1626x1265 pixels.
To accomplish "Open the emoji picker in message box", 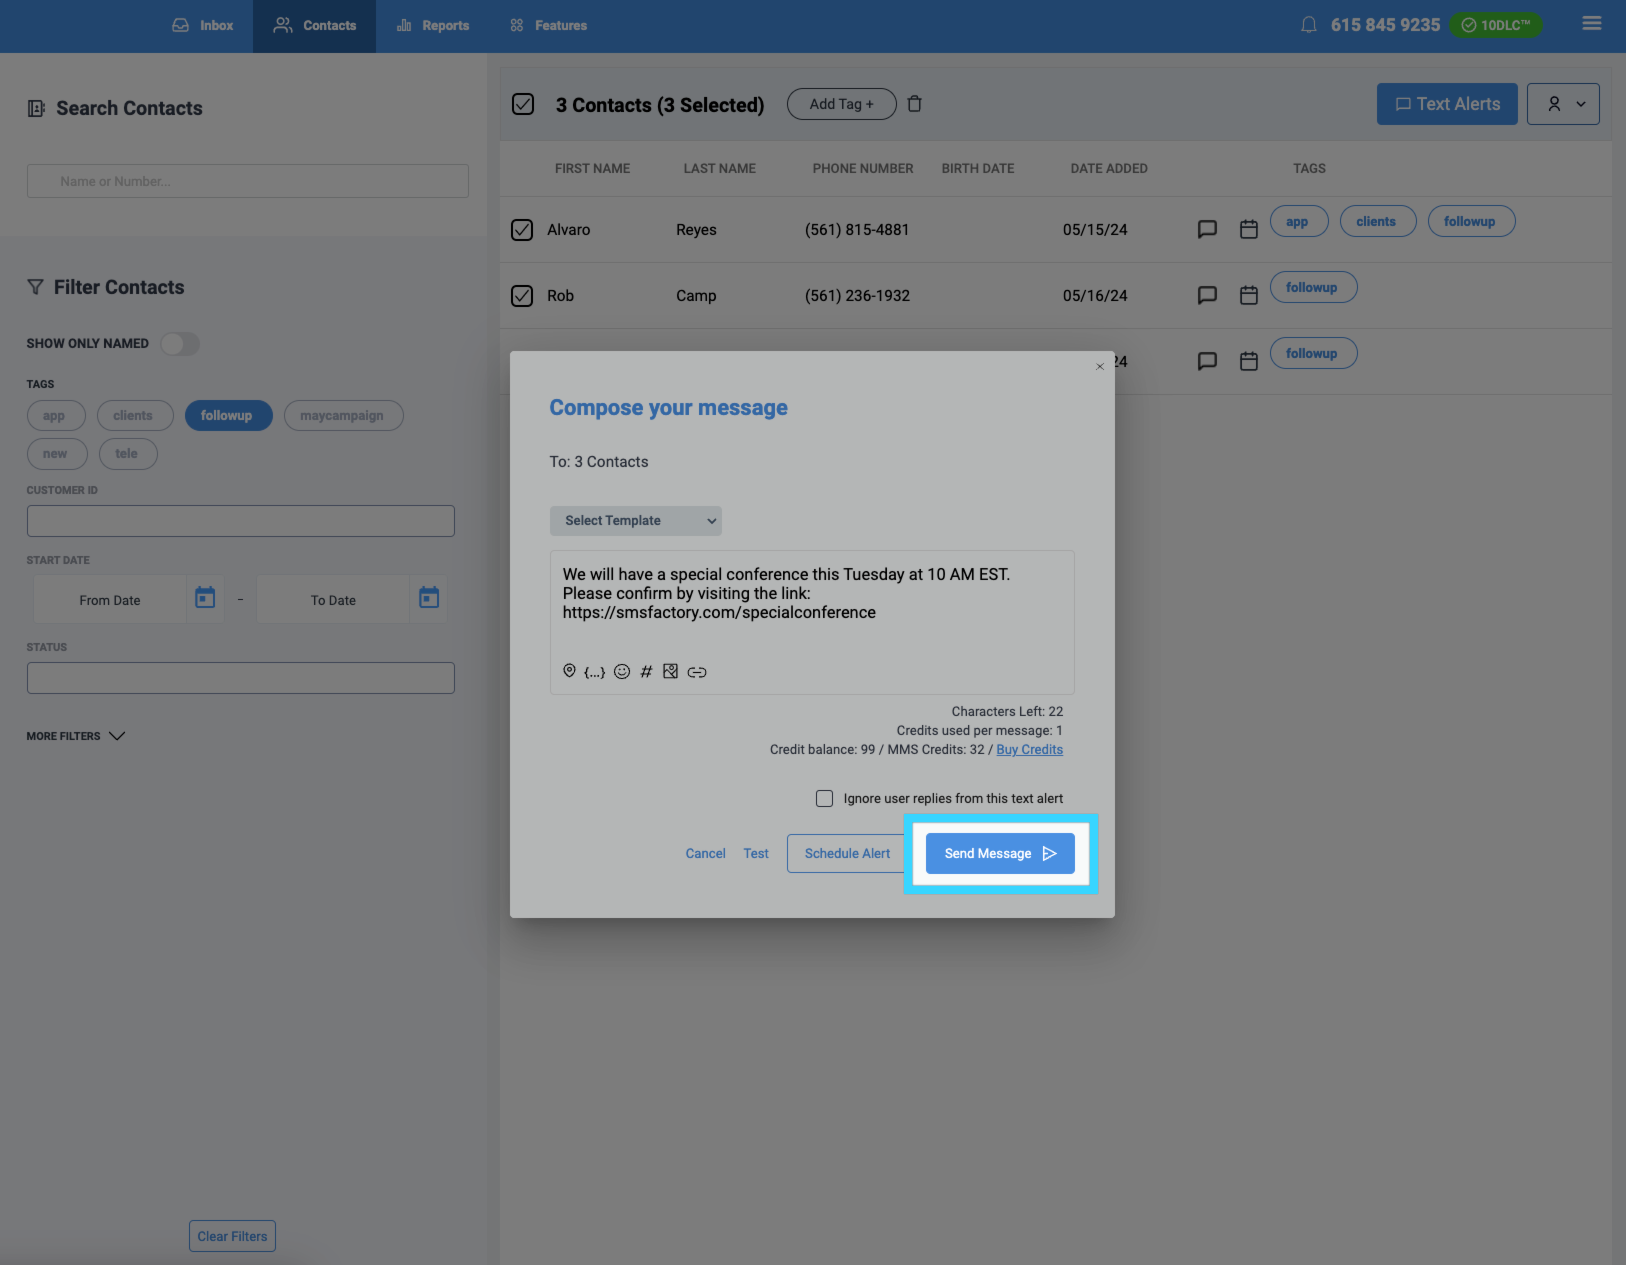I will (622, 672).
